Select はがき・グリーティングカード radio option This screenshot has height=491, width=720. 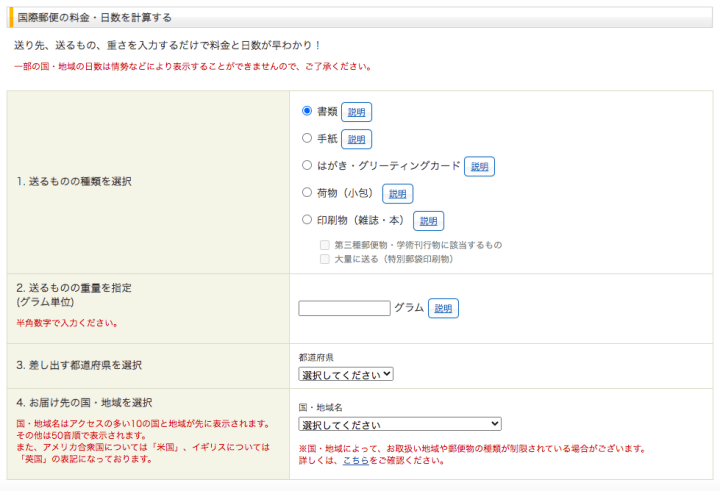307,165
